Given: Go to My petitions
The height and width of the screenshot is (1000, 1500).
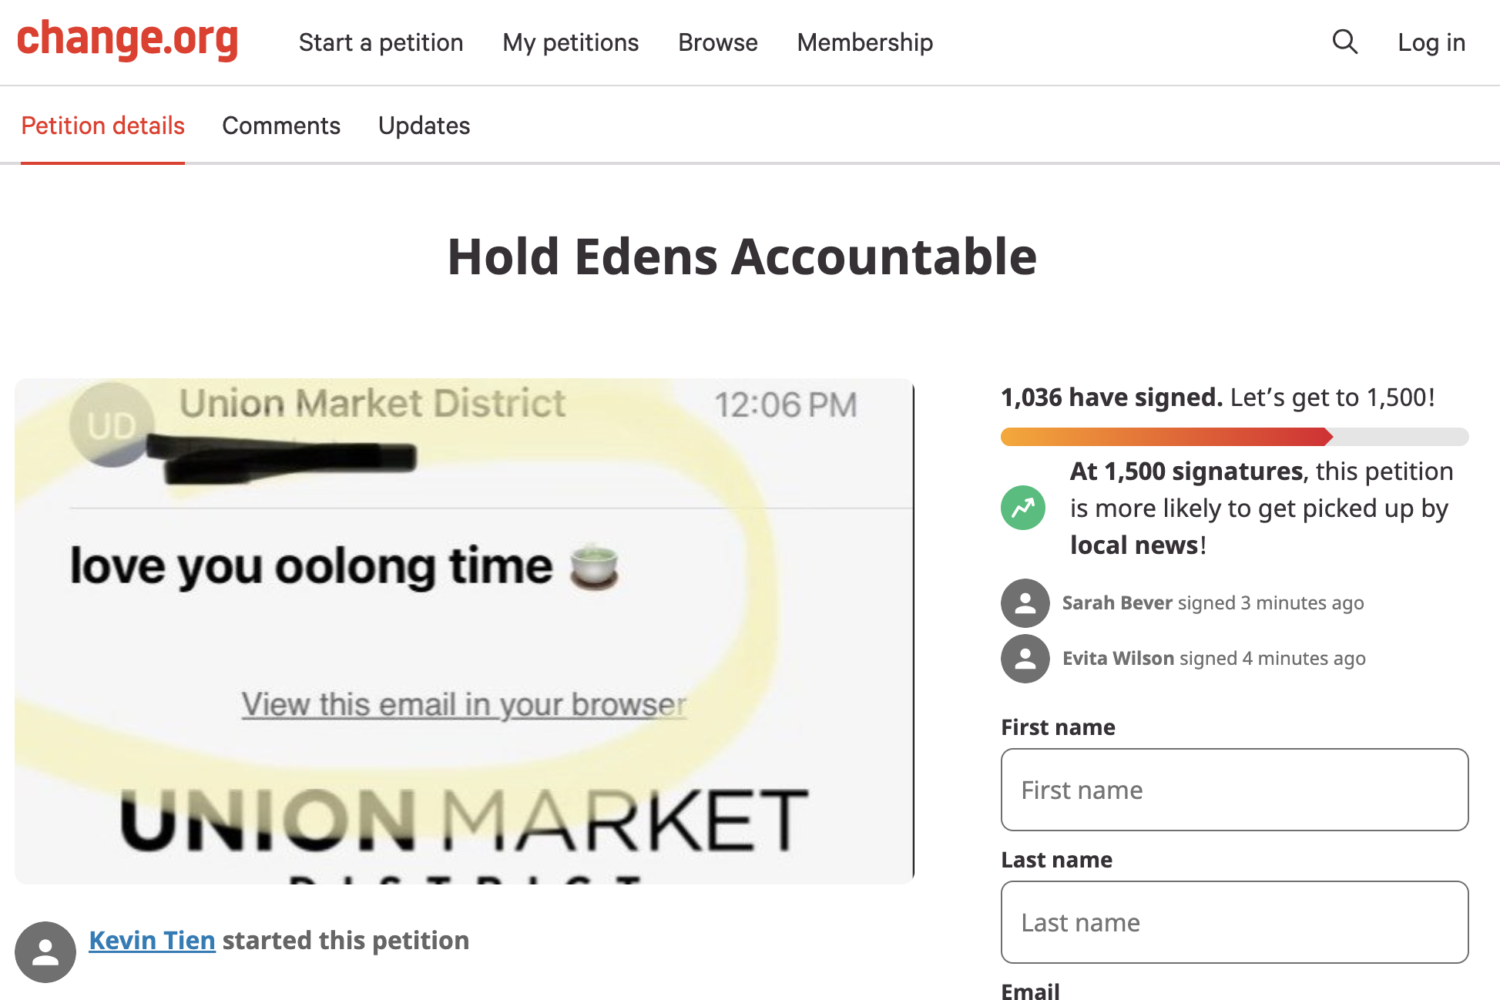Looking at the screenshot, I should 570,43.
